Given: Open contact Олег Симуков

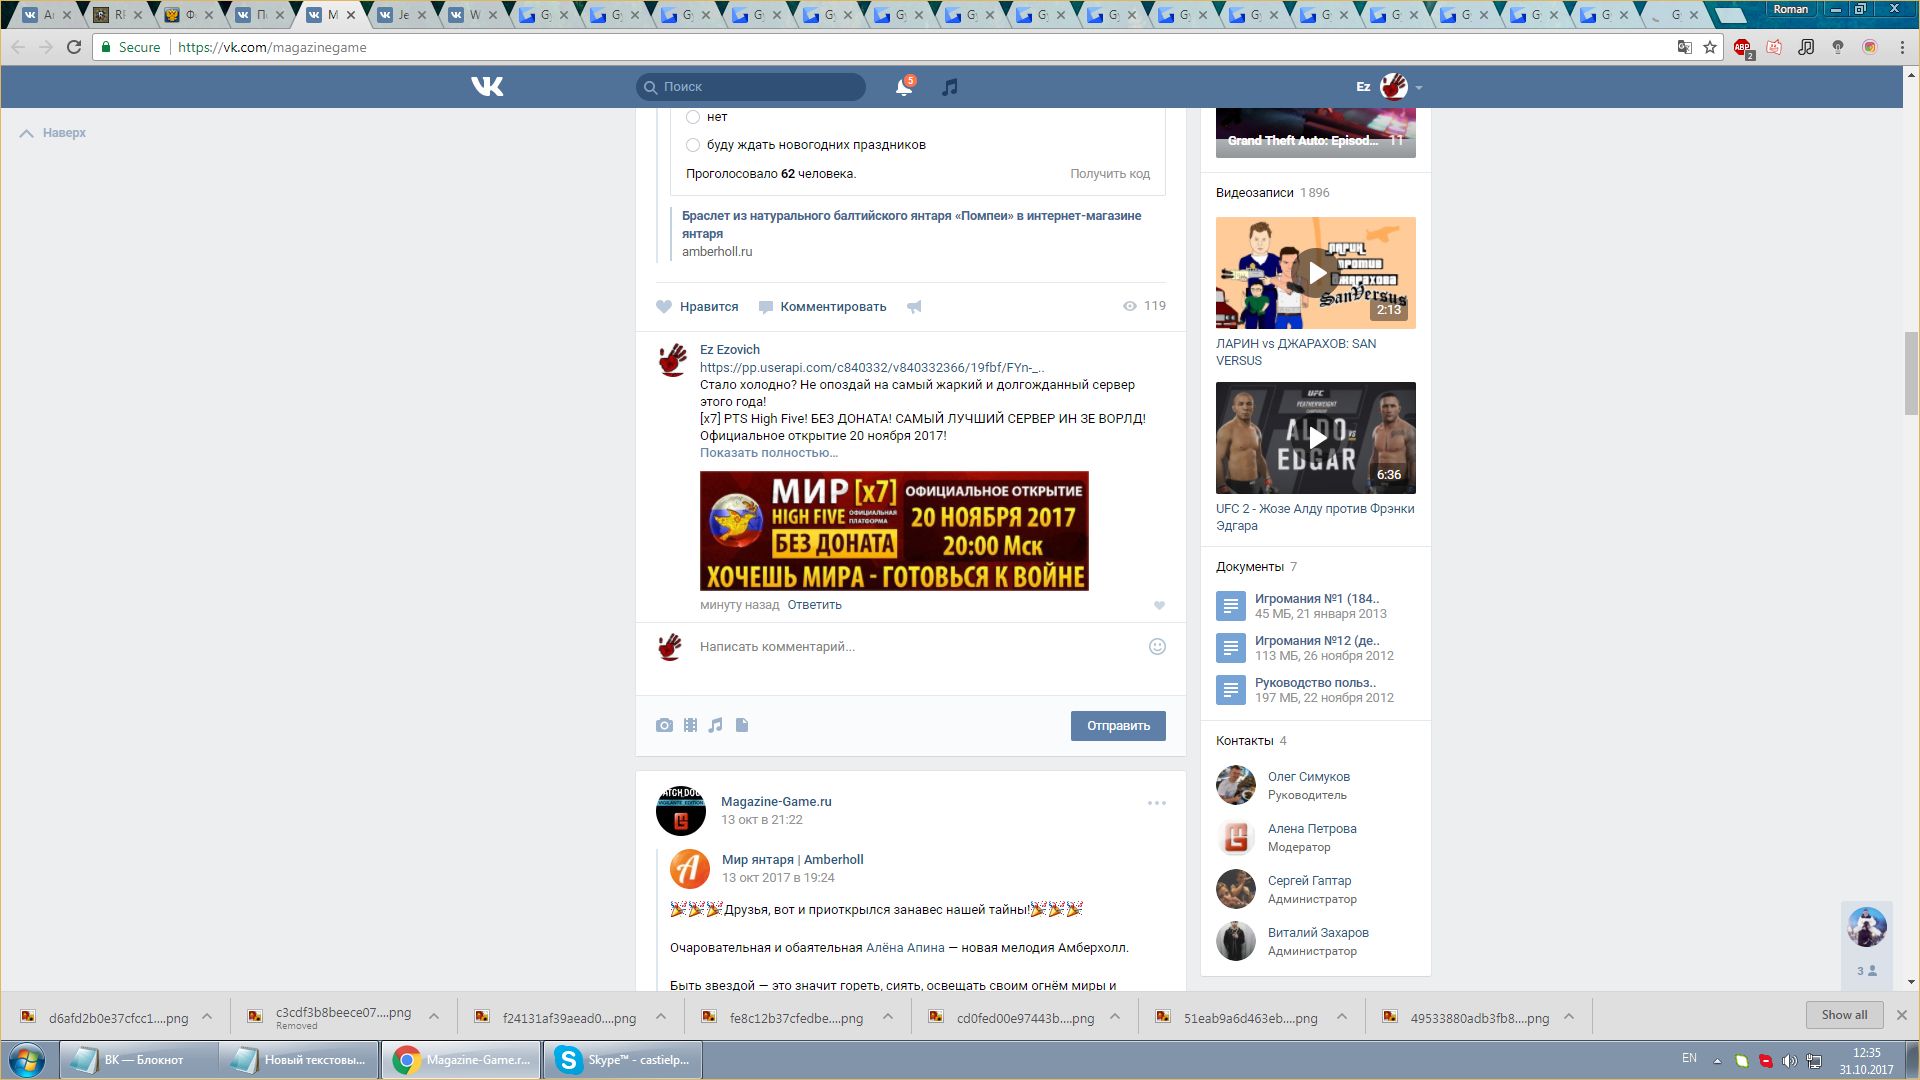Looking at the screenshot, I should [1308, 777].
